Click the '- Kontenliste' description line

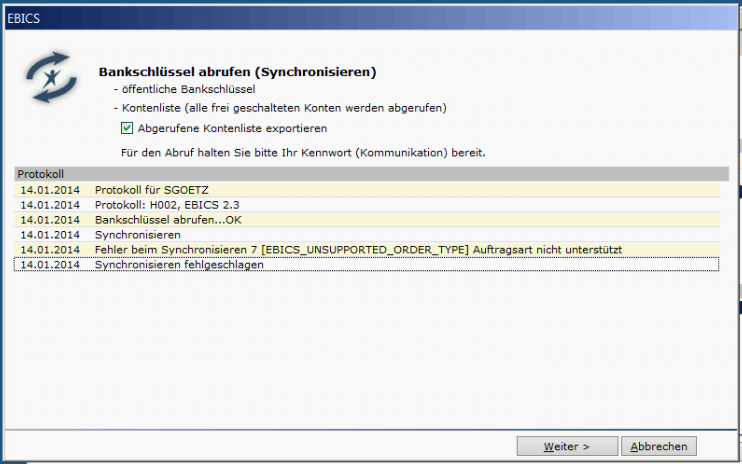point(280,108)
